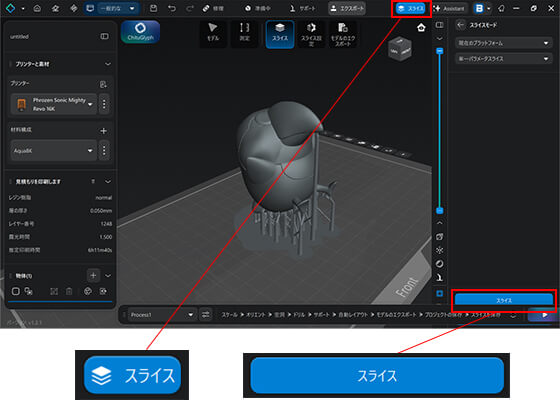
Task: Click the top handle of layer slider
Action: click(x=440, y=51)
